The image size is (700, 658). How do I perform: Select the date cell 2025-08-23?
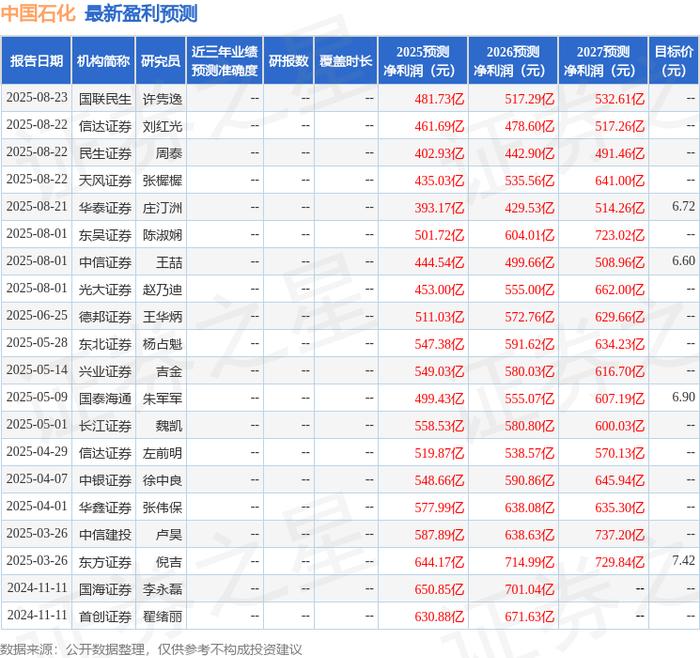tap(37, 98)
